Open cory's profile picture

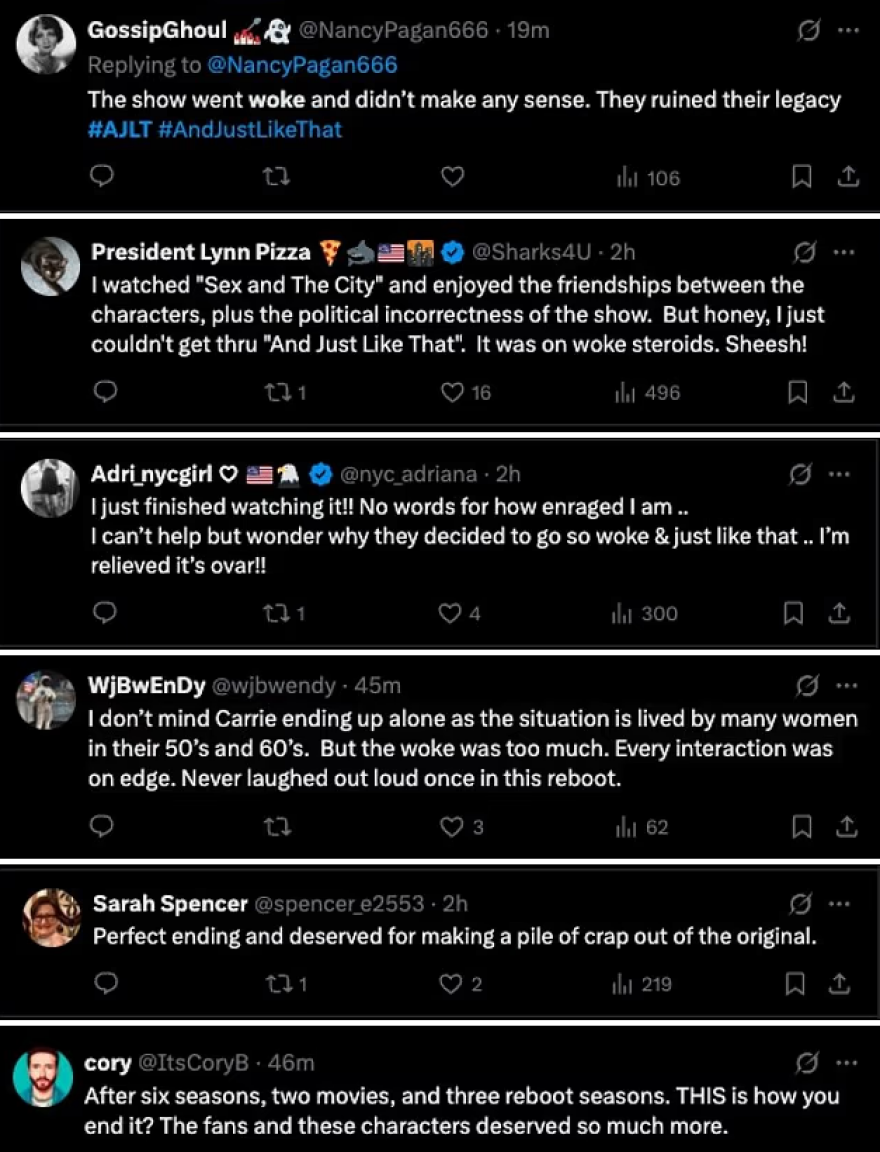[43, 1076]
